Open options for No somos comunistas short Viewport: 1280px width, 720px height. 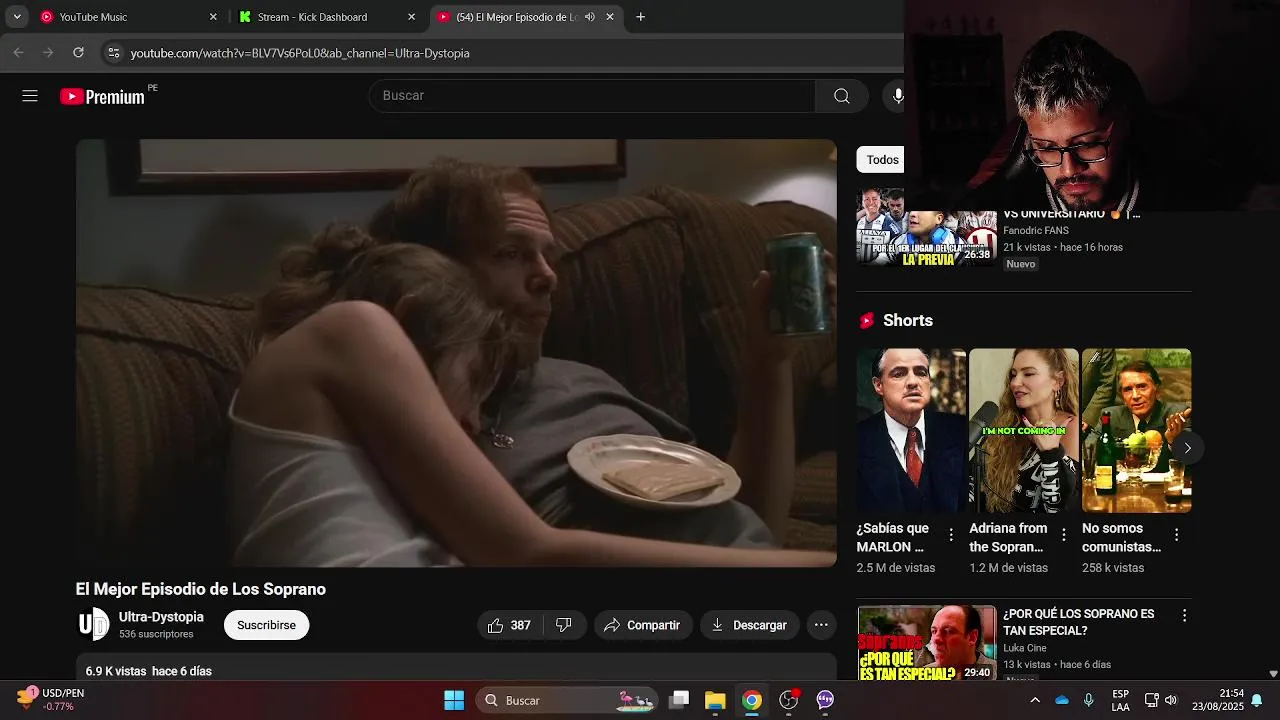coord(1176,535)
